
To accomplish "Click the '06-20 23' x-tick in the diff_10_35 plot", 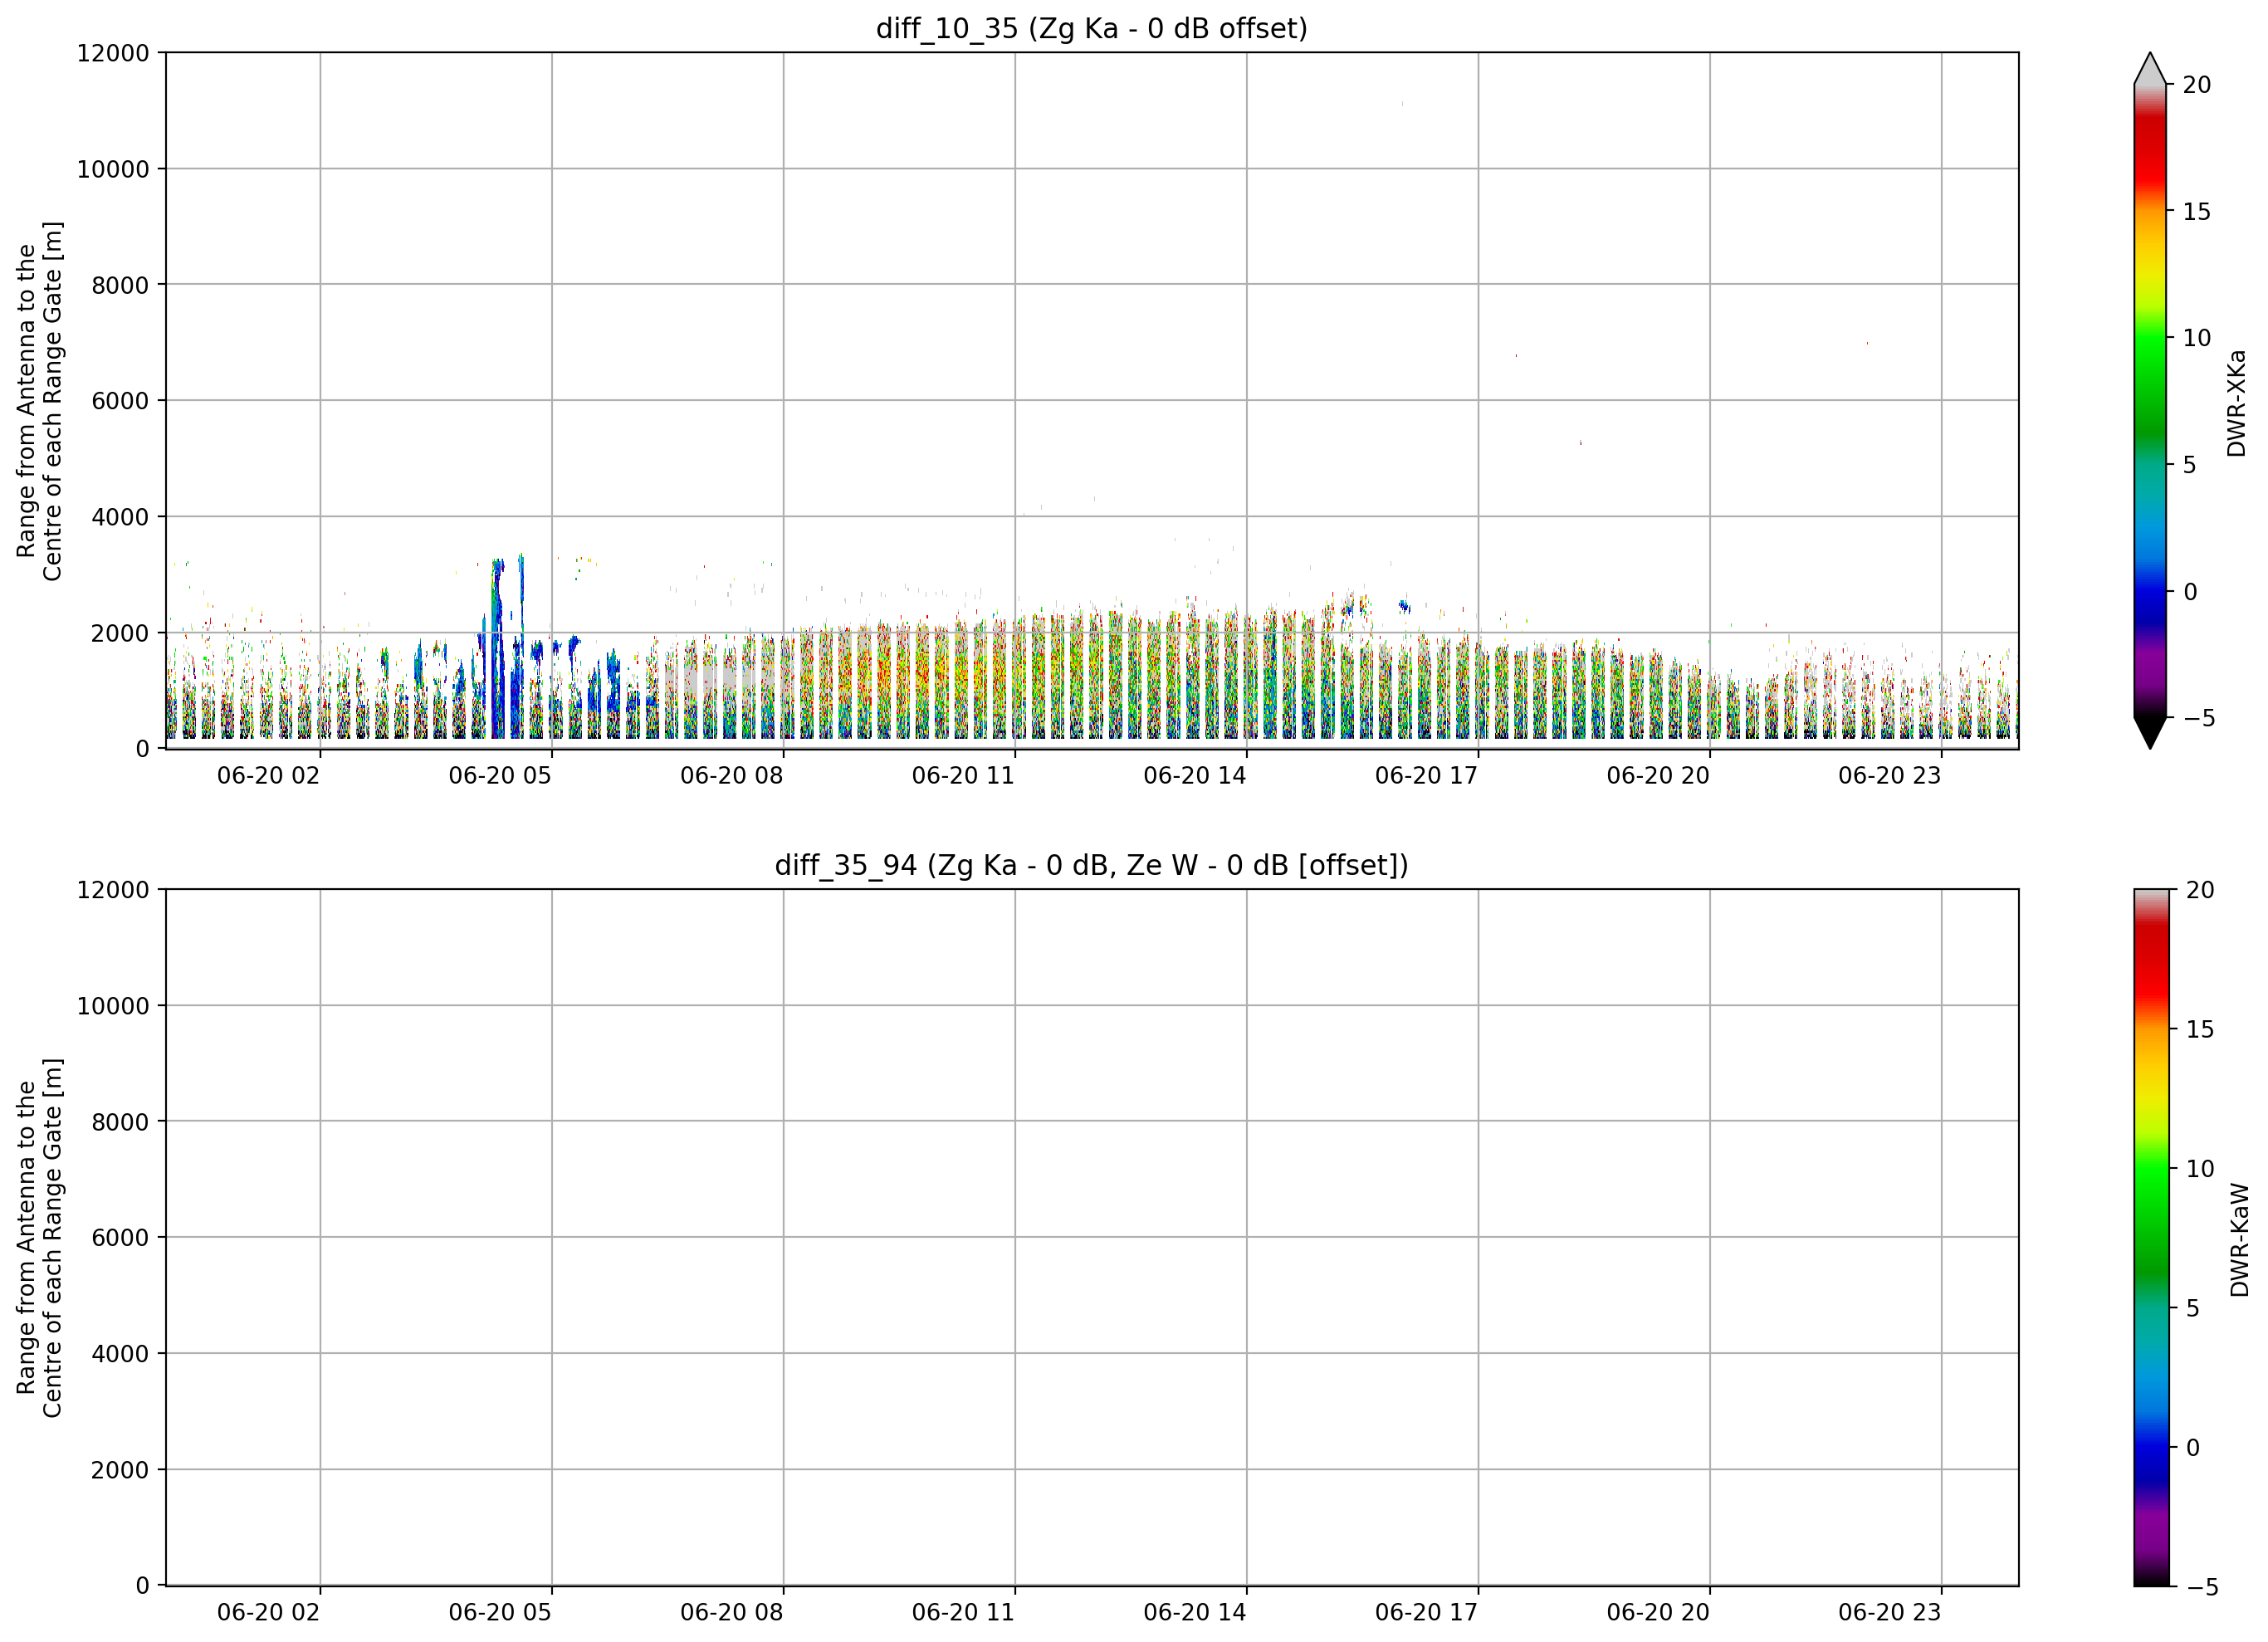I will point(1890,776).
